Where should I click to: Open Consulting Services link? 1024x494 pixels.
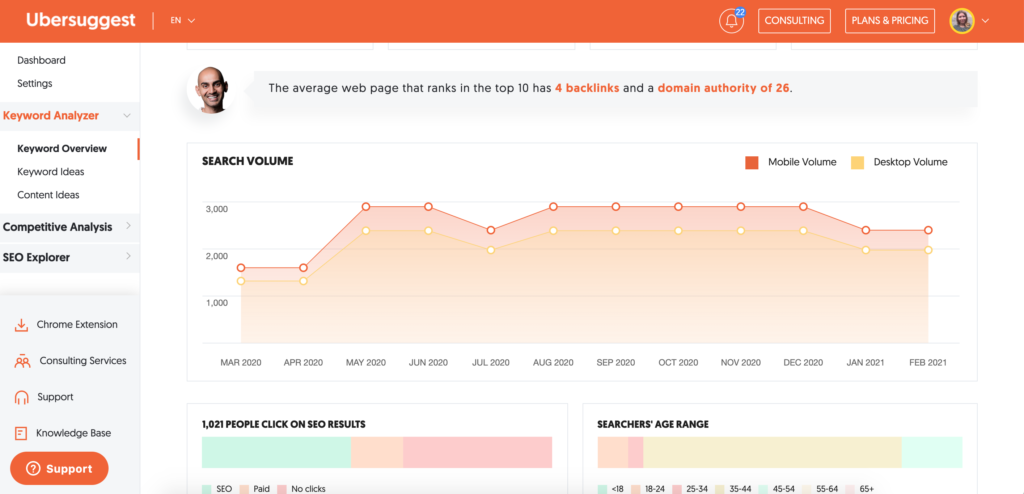pyautogui.click(x=83, y=361)
